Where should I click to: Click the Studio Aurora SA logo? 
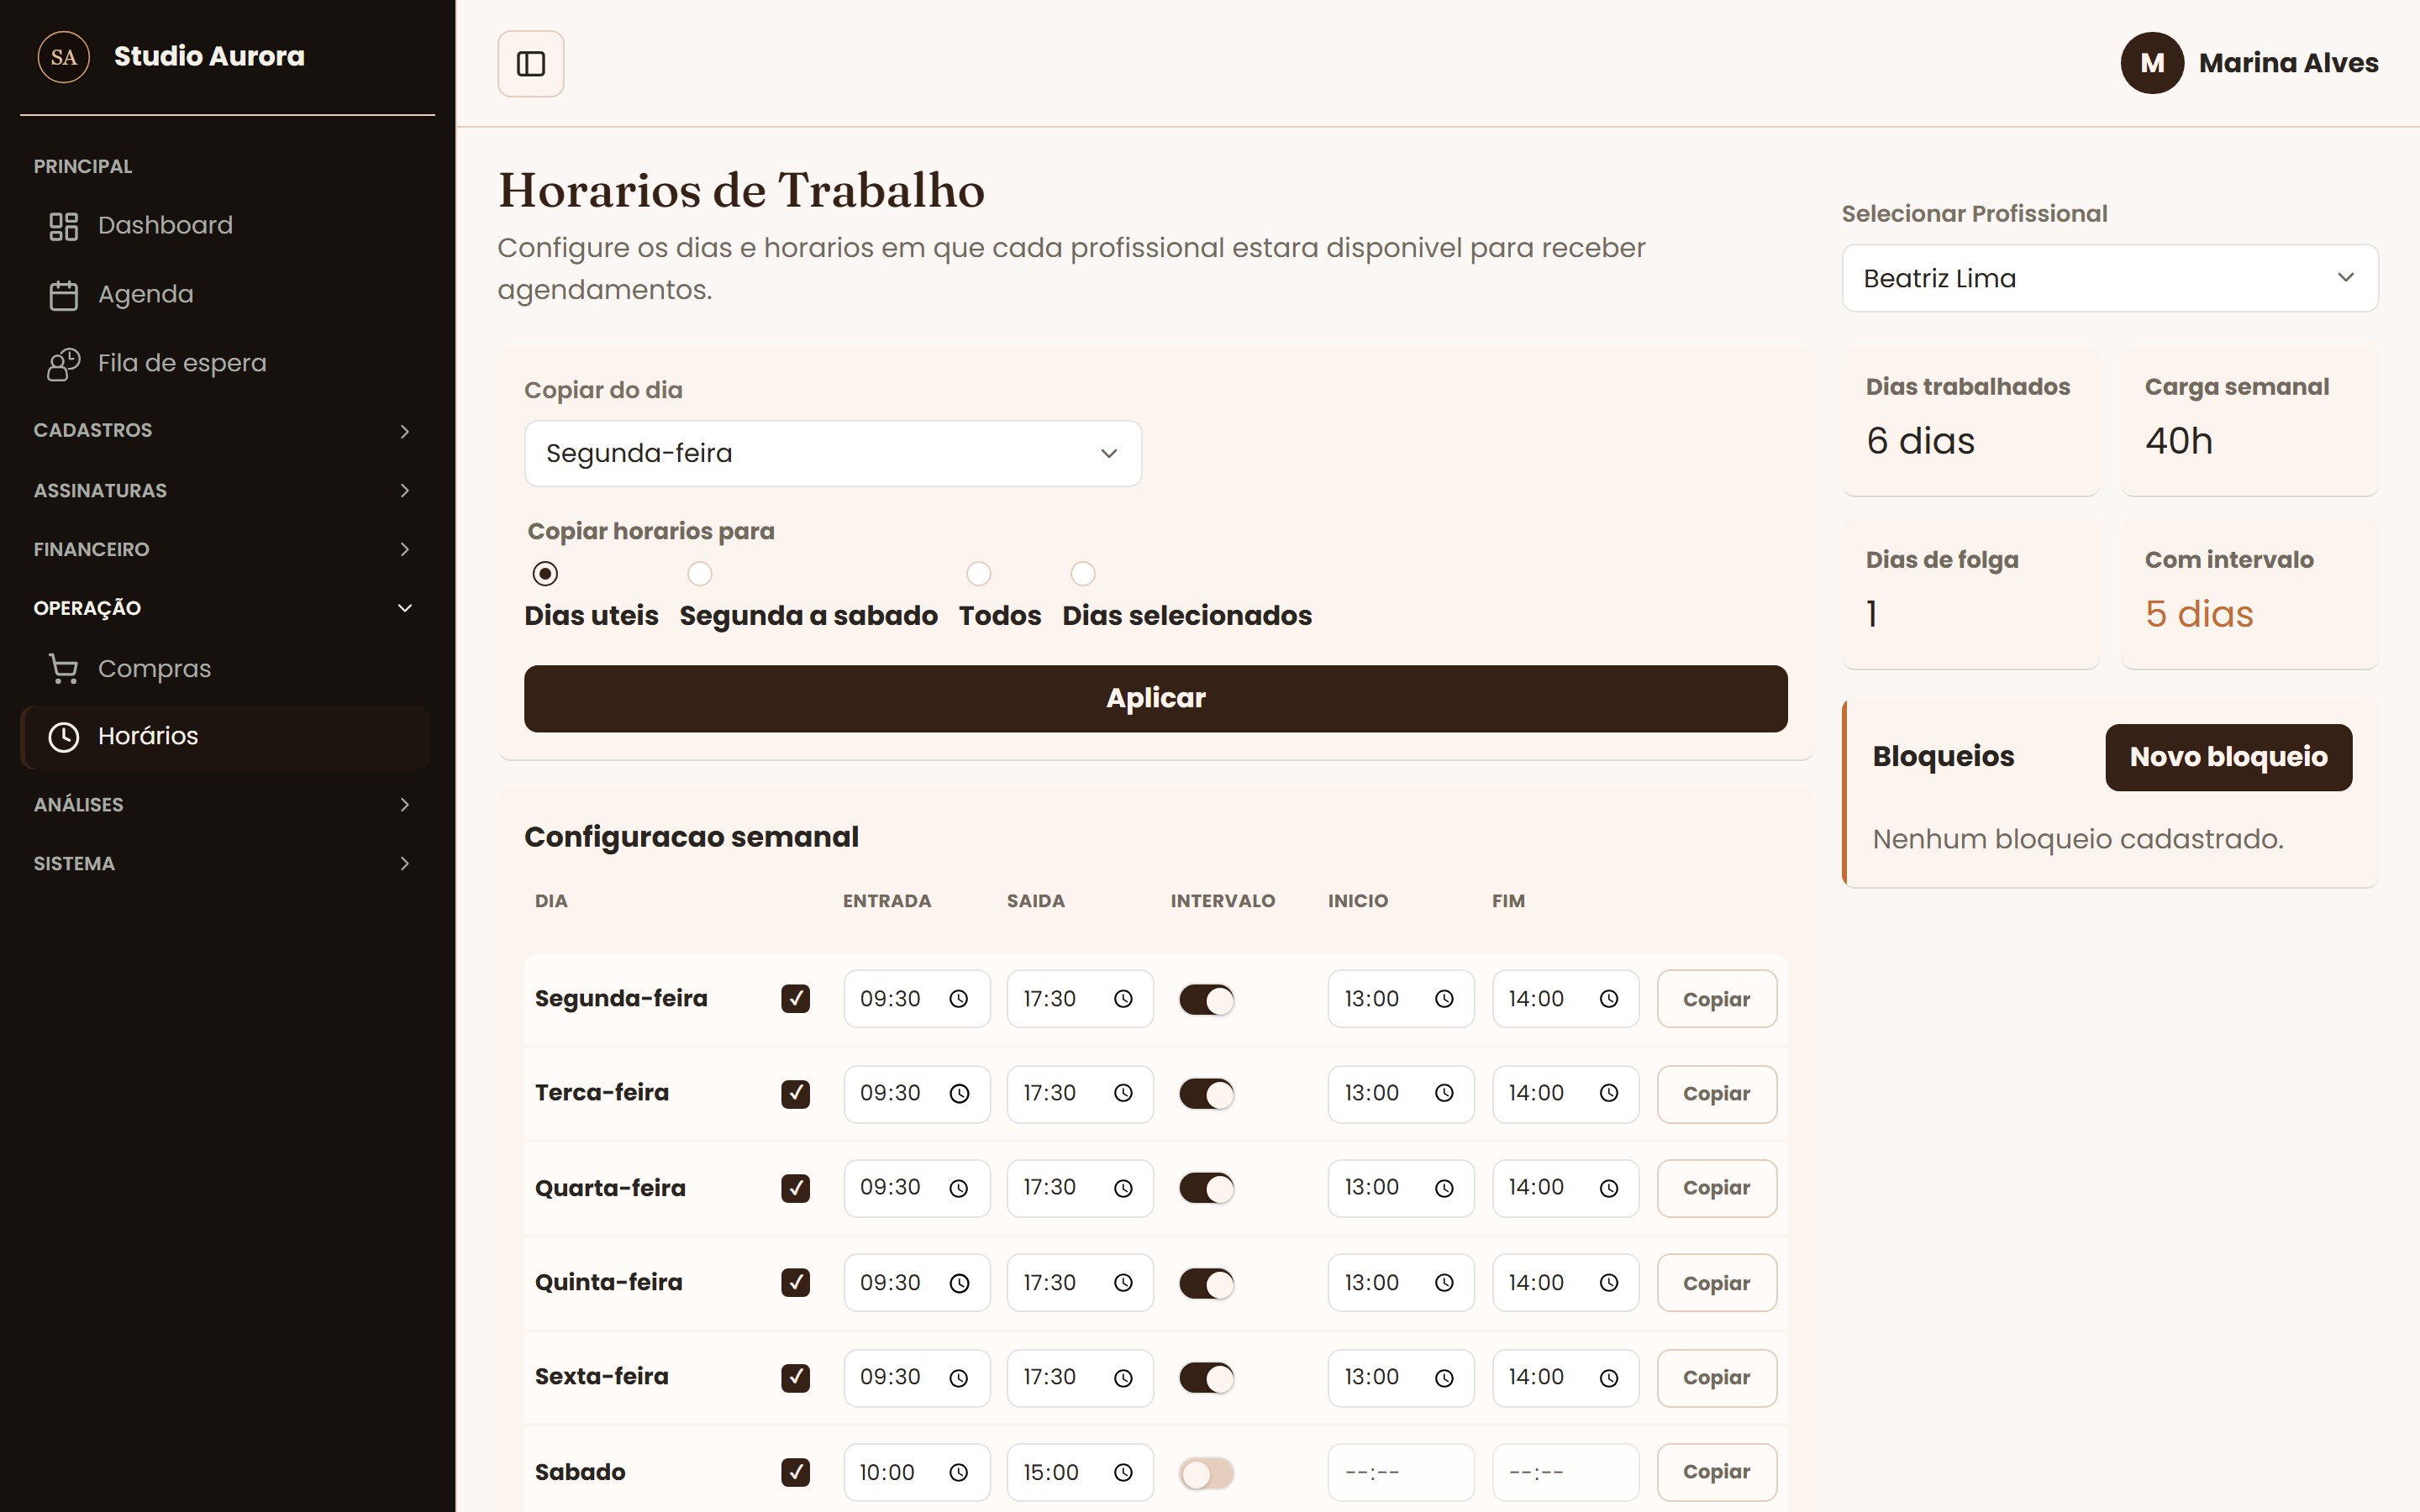[x=64, y=57]
